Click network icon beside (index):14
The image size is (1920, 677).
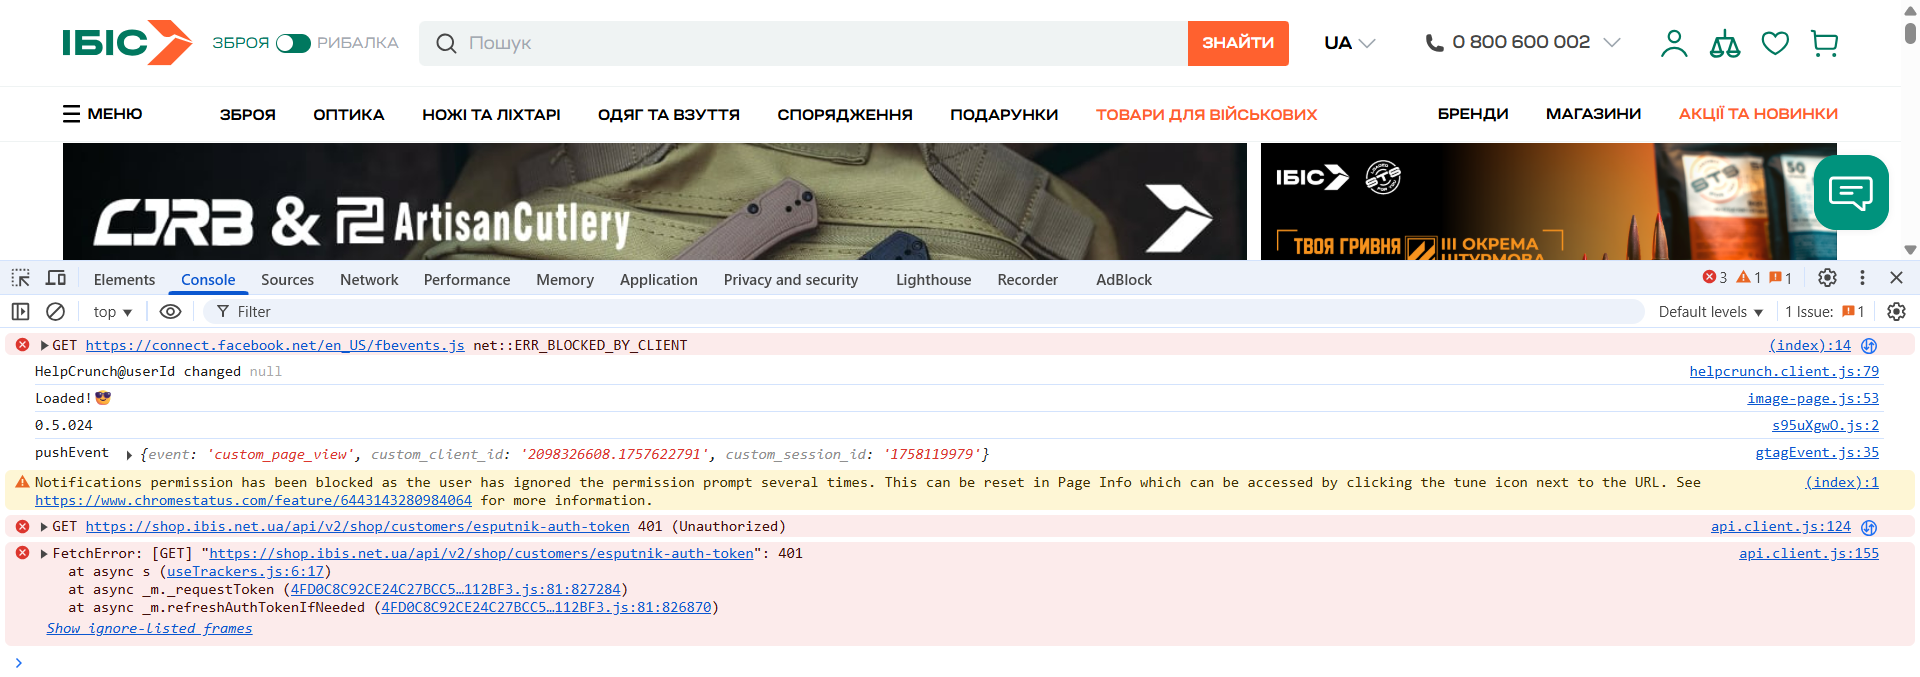[1869, 346]
